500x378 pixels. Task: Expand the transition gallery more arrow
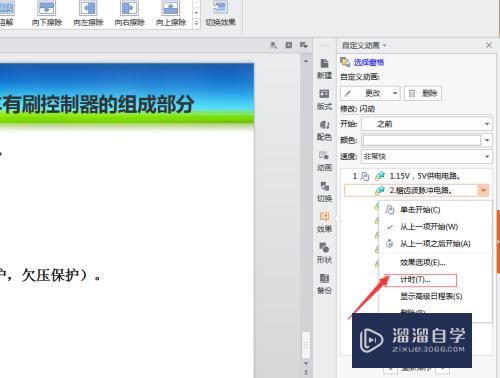[196, 23]
